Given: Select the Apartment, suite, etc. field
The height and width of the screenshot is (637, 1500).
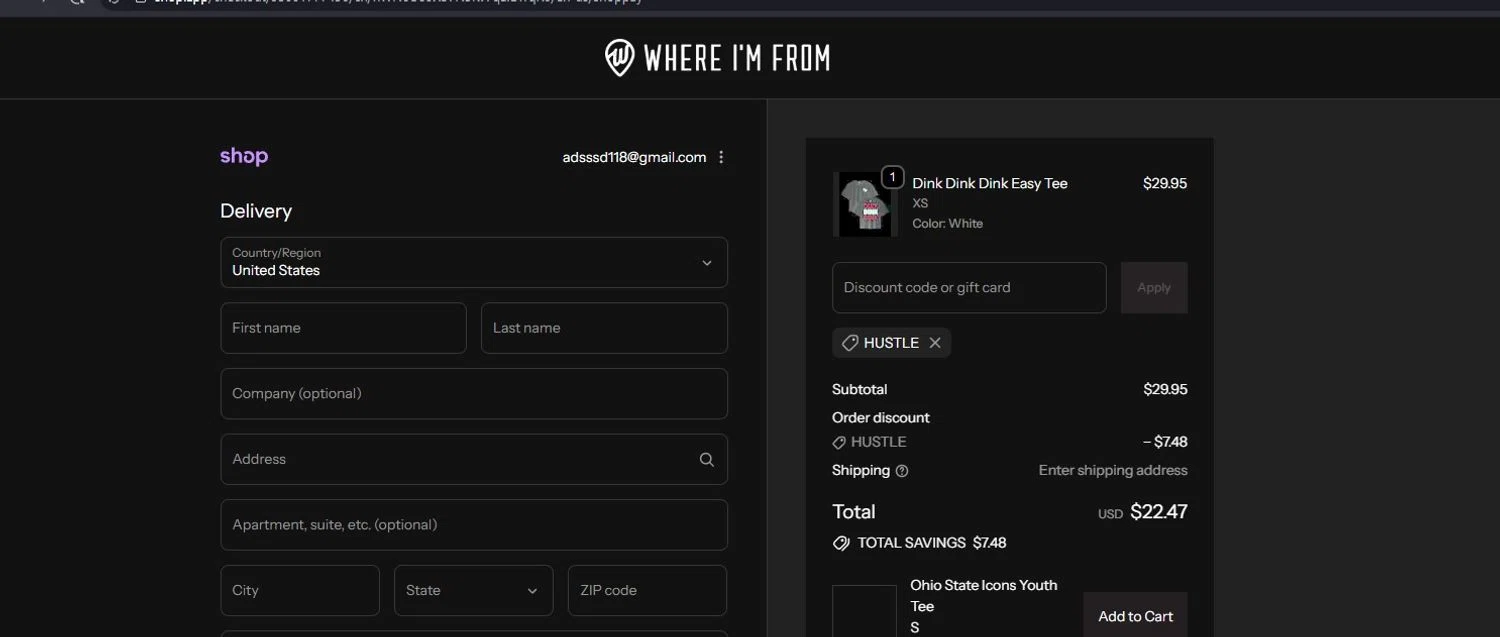Looking at the screenshot, I should coord(474,525).
